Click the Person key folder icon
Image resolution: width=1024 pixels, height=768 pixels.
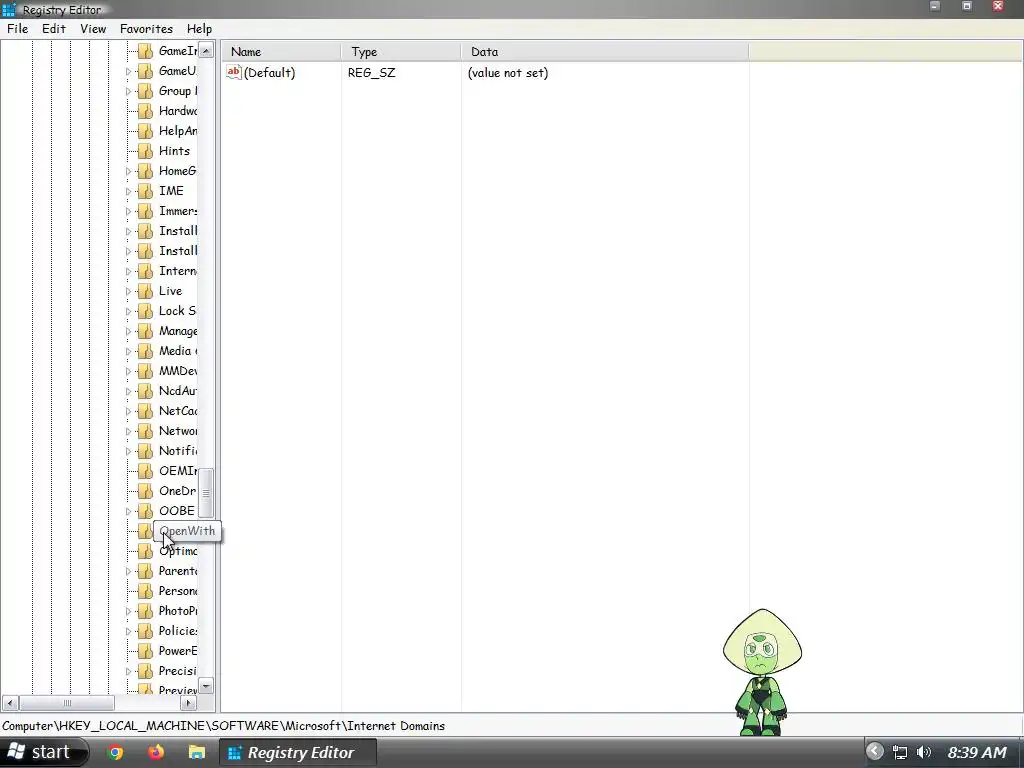[145, 591]
